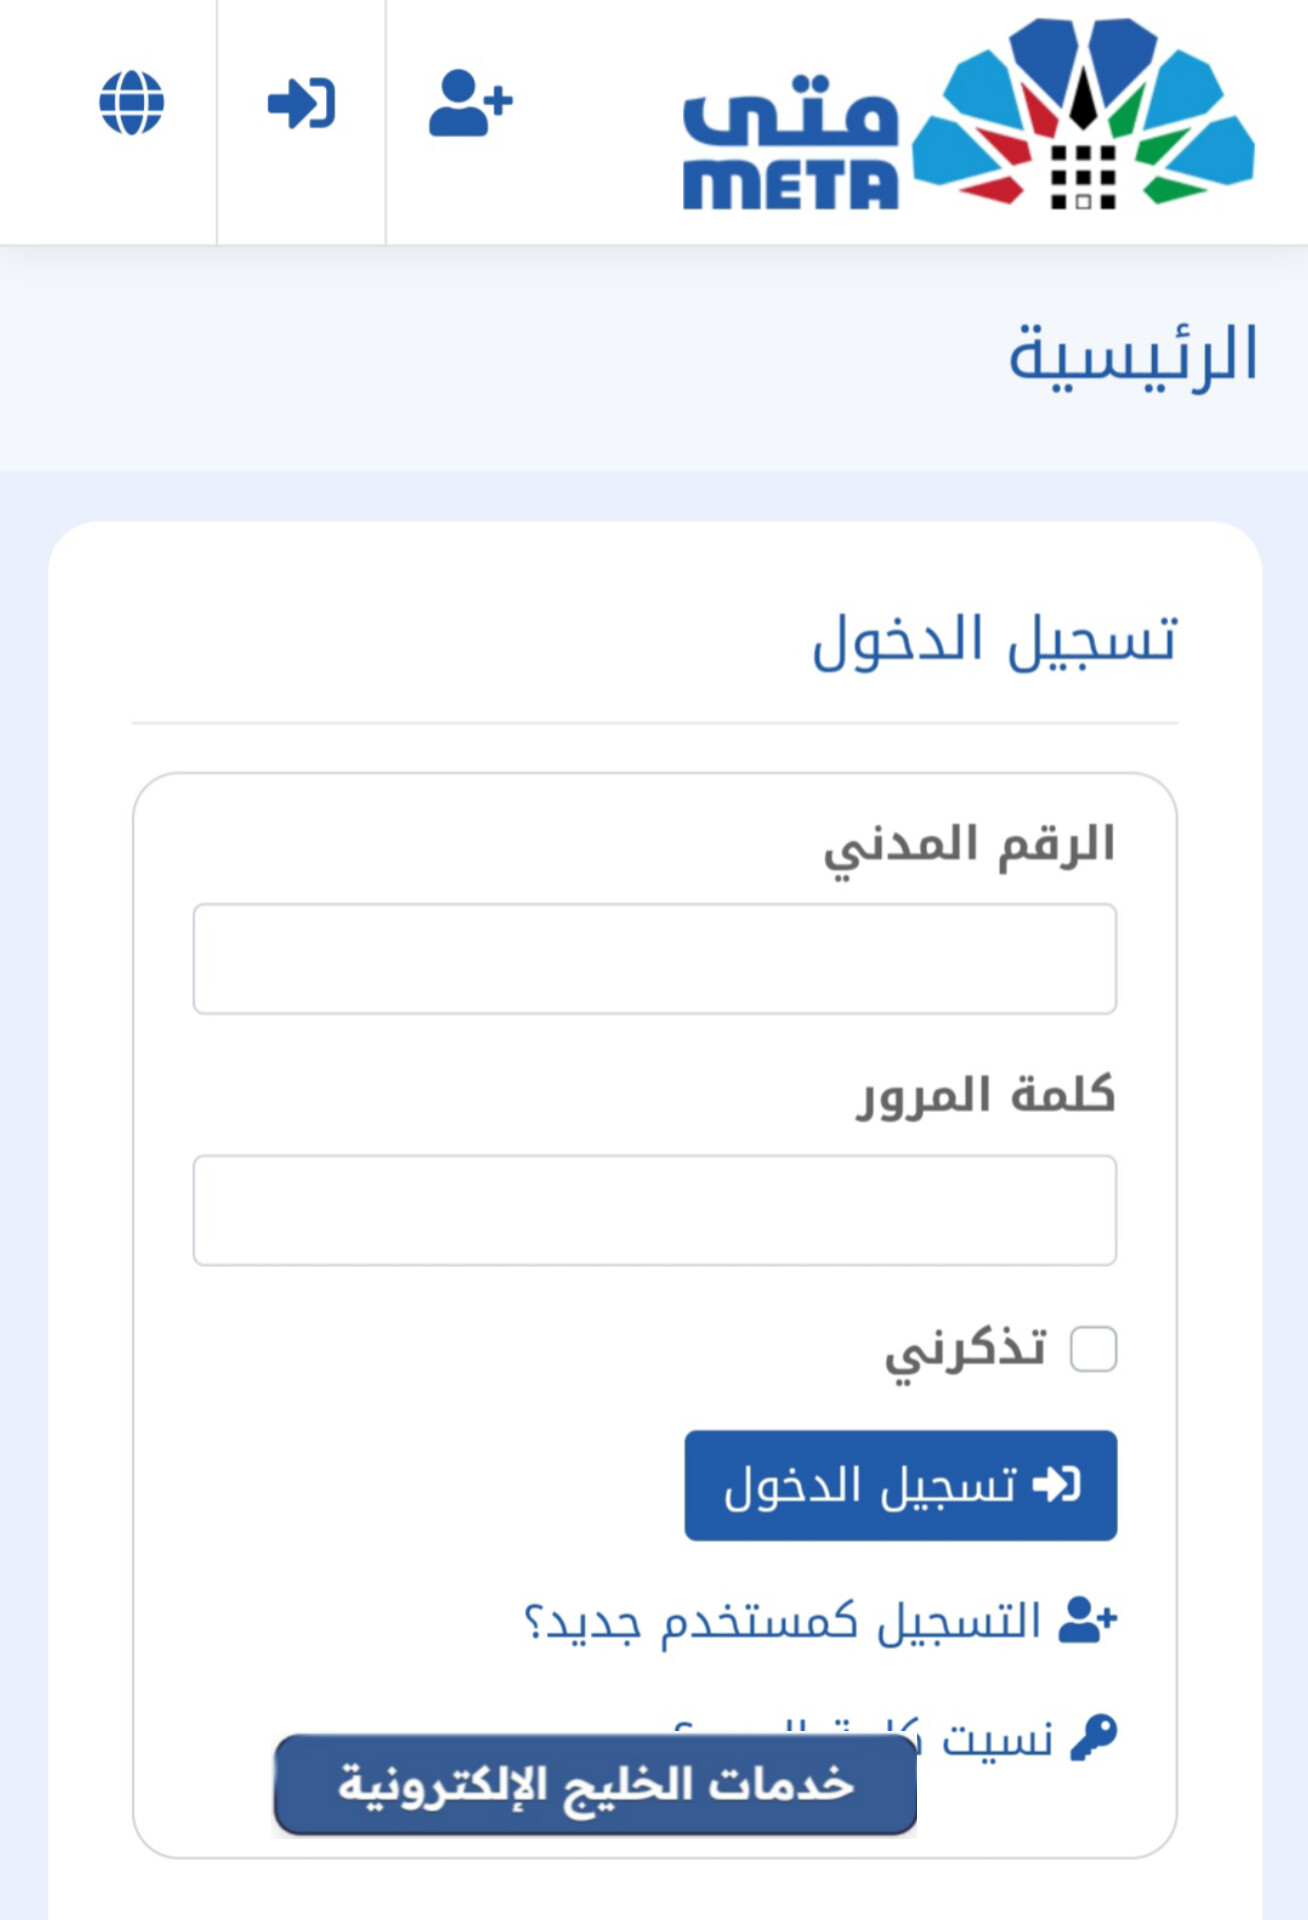Click the الرقم المدني field label
1308x1920 pixels.
968,846
